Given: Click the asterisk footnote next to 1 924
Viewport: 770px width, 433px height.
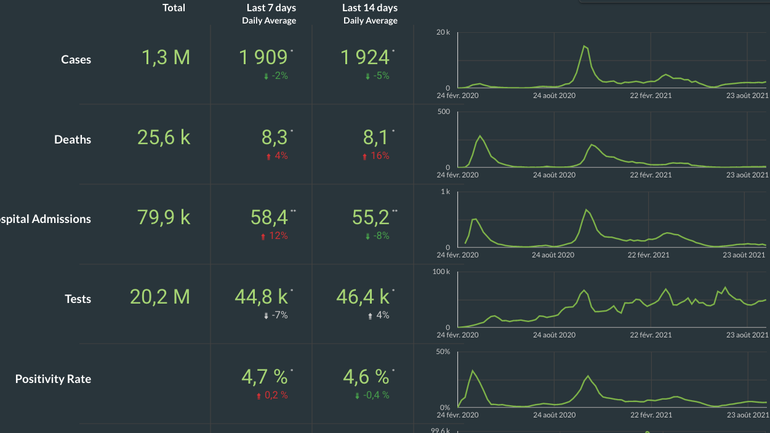Looking at the screenshot, I should (394, 51).
